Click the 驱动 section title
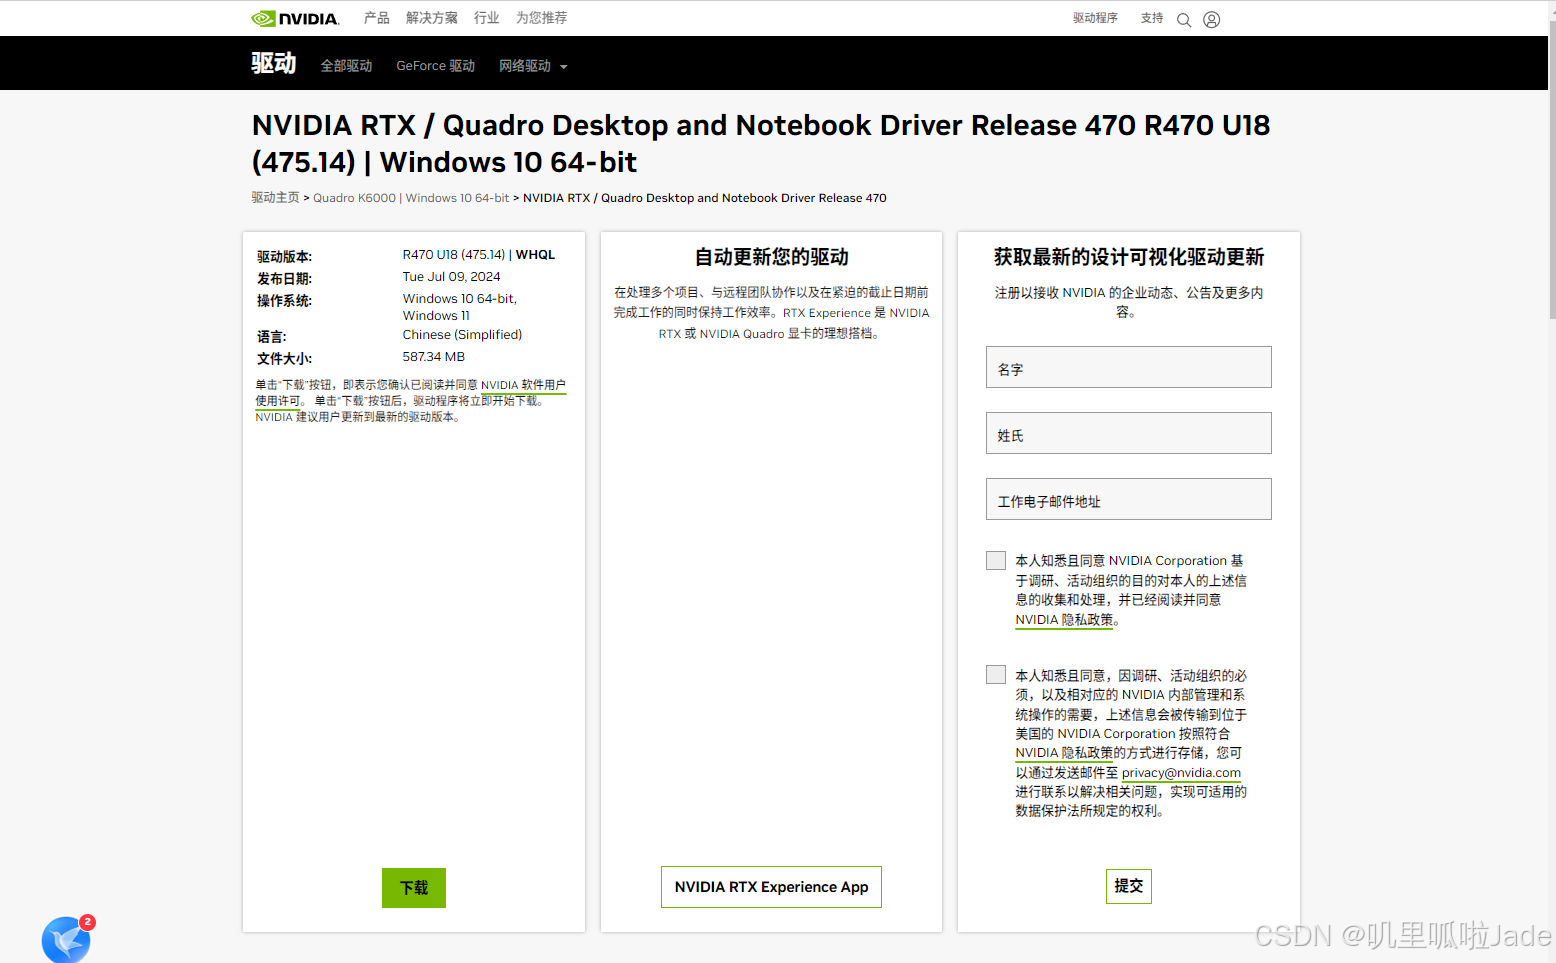 [x=273, y=63]
